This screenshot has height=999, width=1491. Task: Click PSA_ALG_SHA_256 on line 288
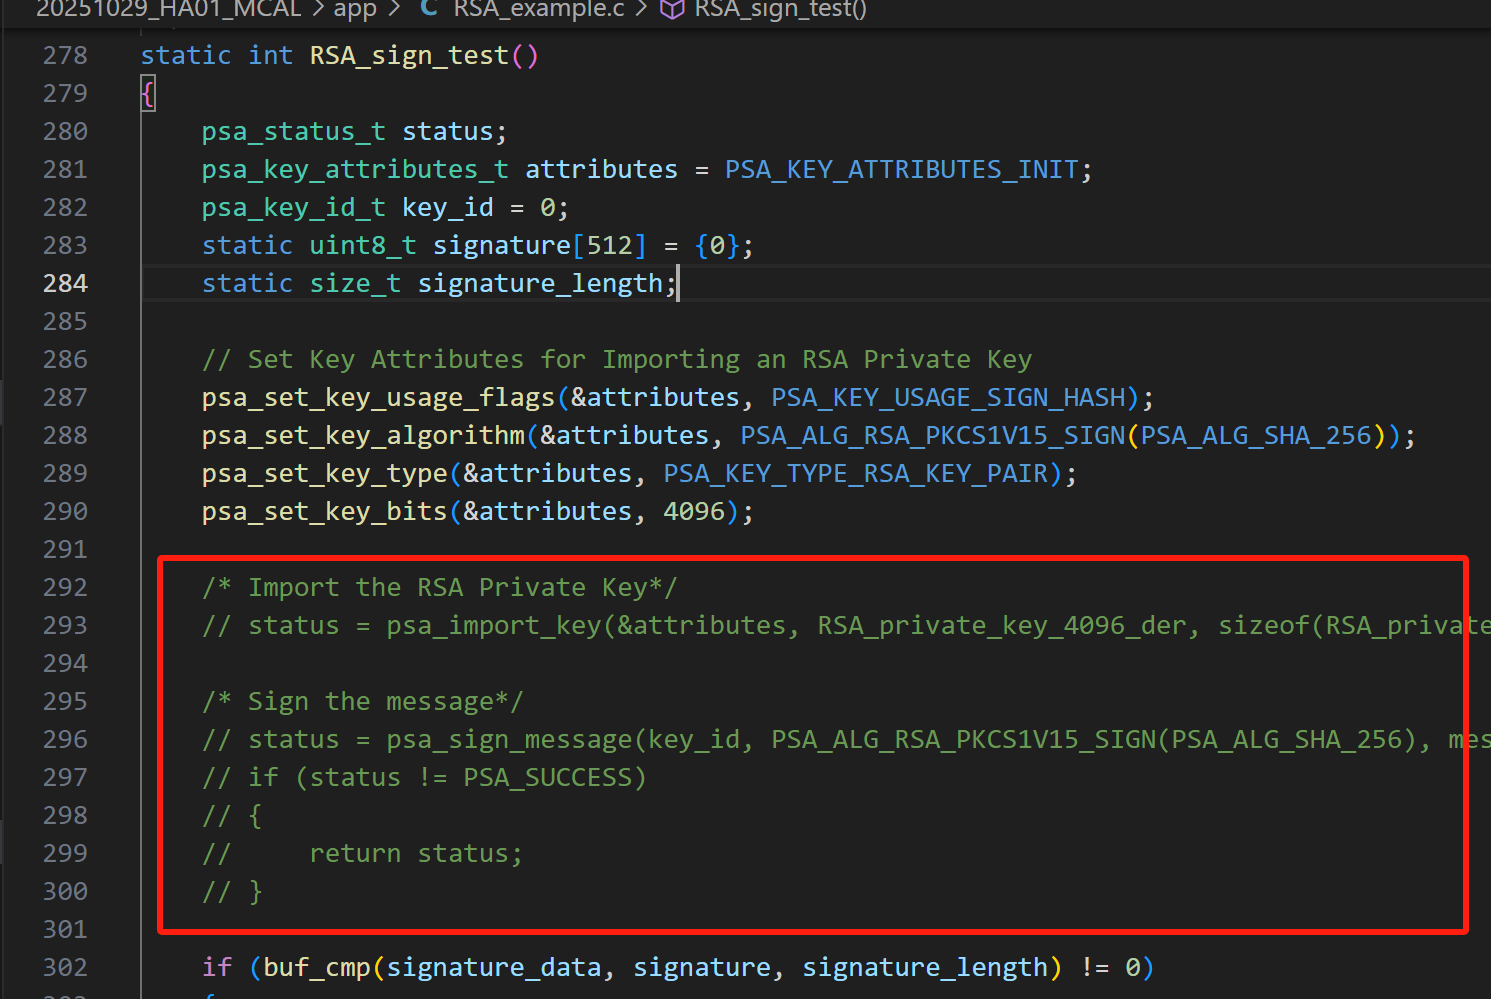point(1256,436)
